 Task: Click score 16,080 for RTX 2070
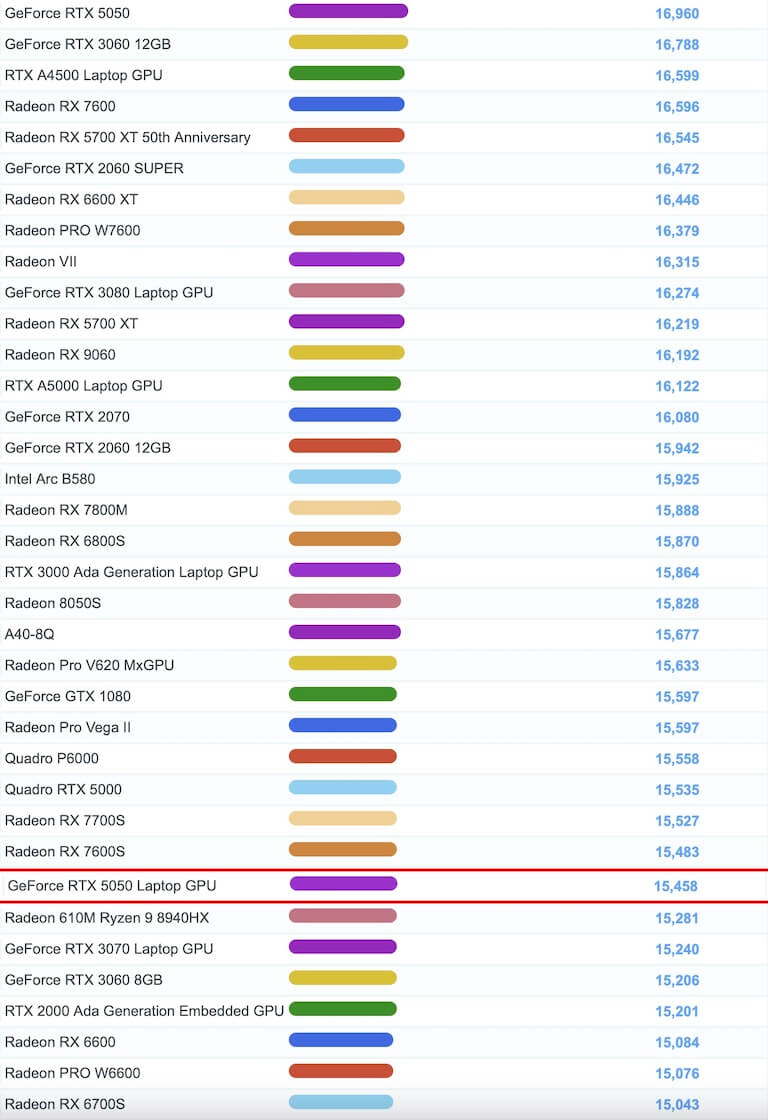[677, 418]
